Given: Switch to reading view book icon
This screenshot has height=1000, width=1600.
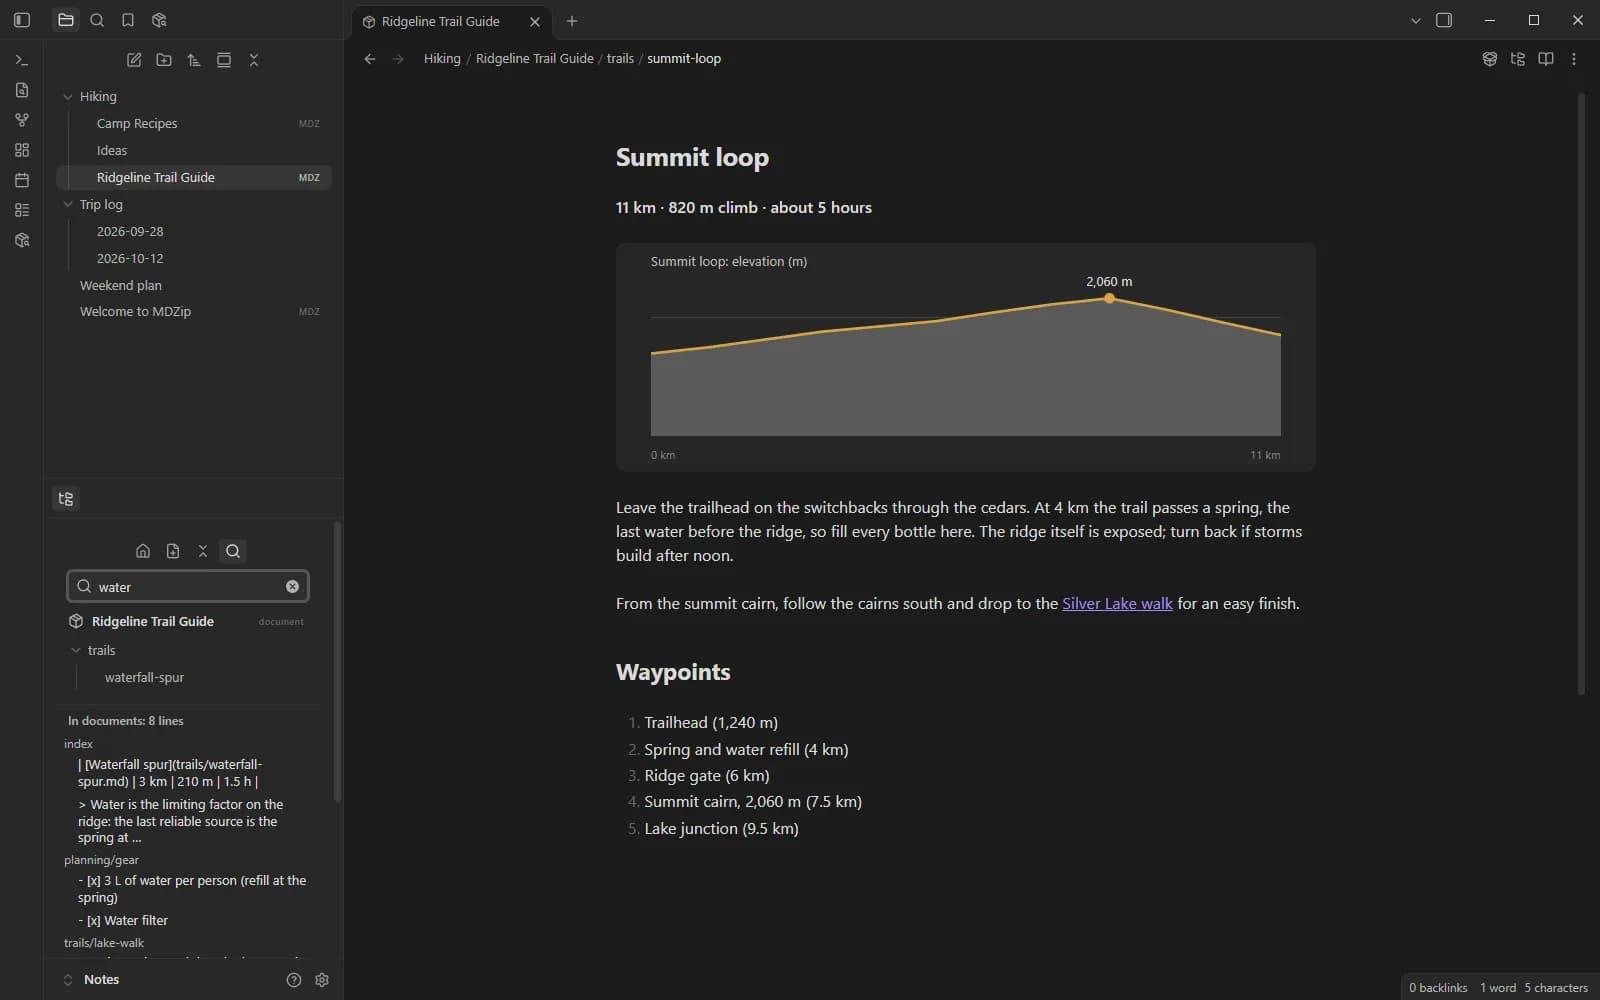Looking at the screenshot, I should 1546,59.
